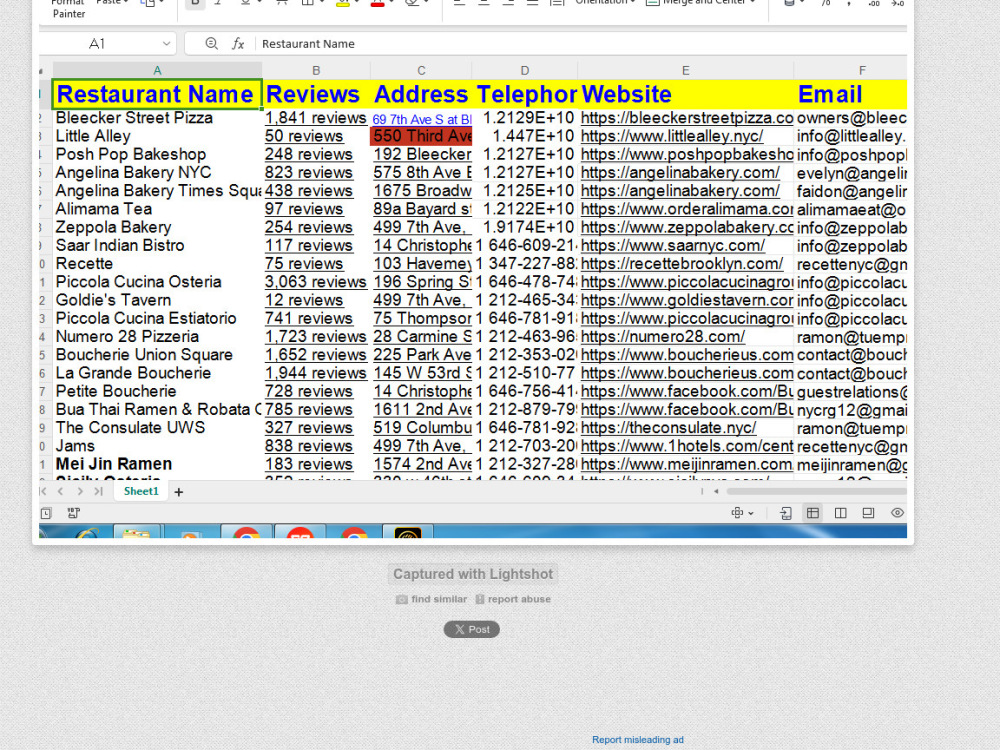The height and width of the screenshot is (750, 1000).
Task: Switch to the Sheet1 tab
Action: [141, 491]
